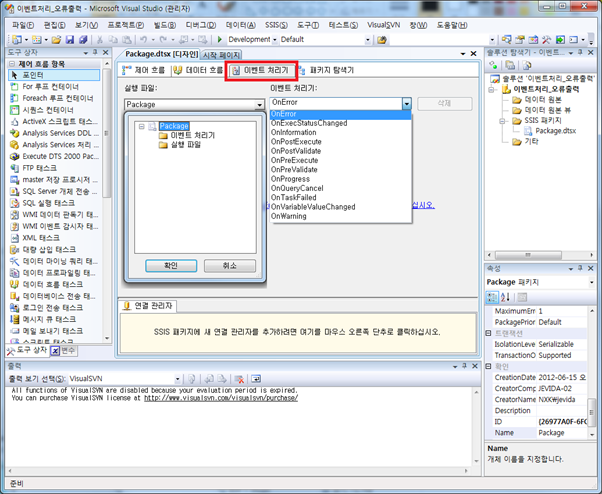
Task: Select 데이터 원본 folder in Solution Explorer
Action: (x=543, y=100)
